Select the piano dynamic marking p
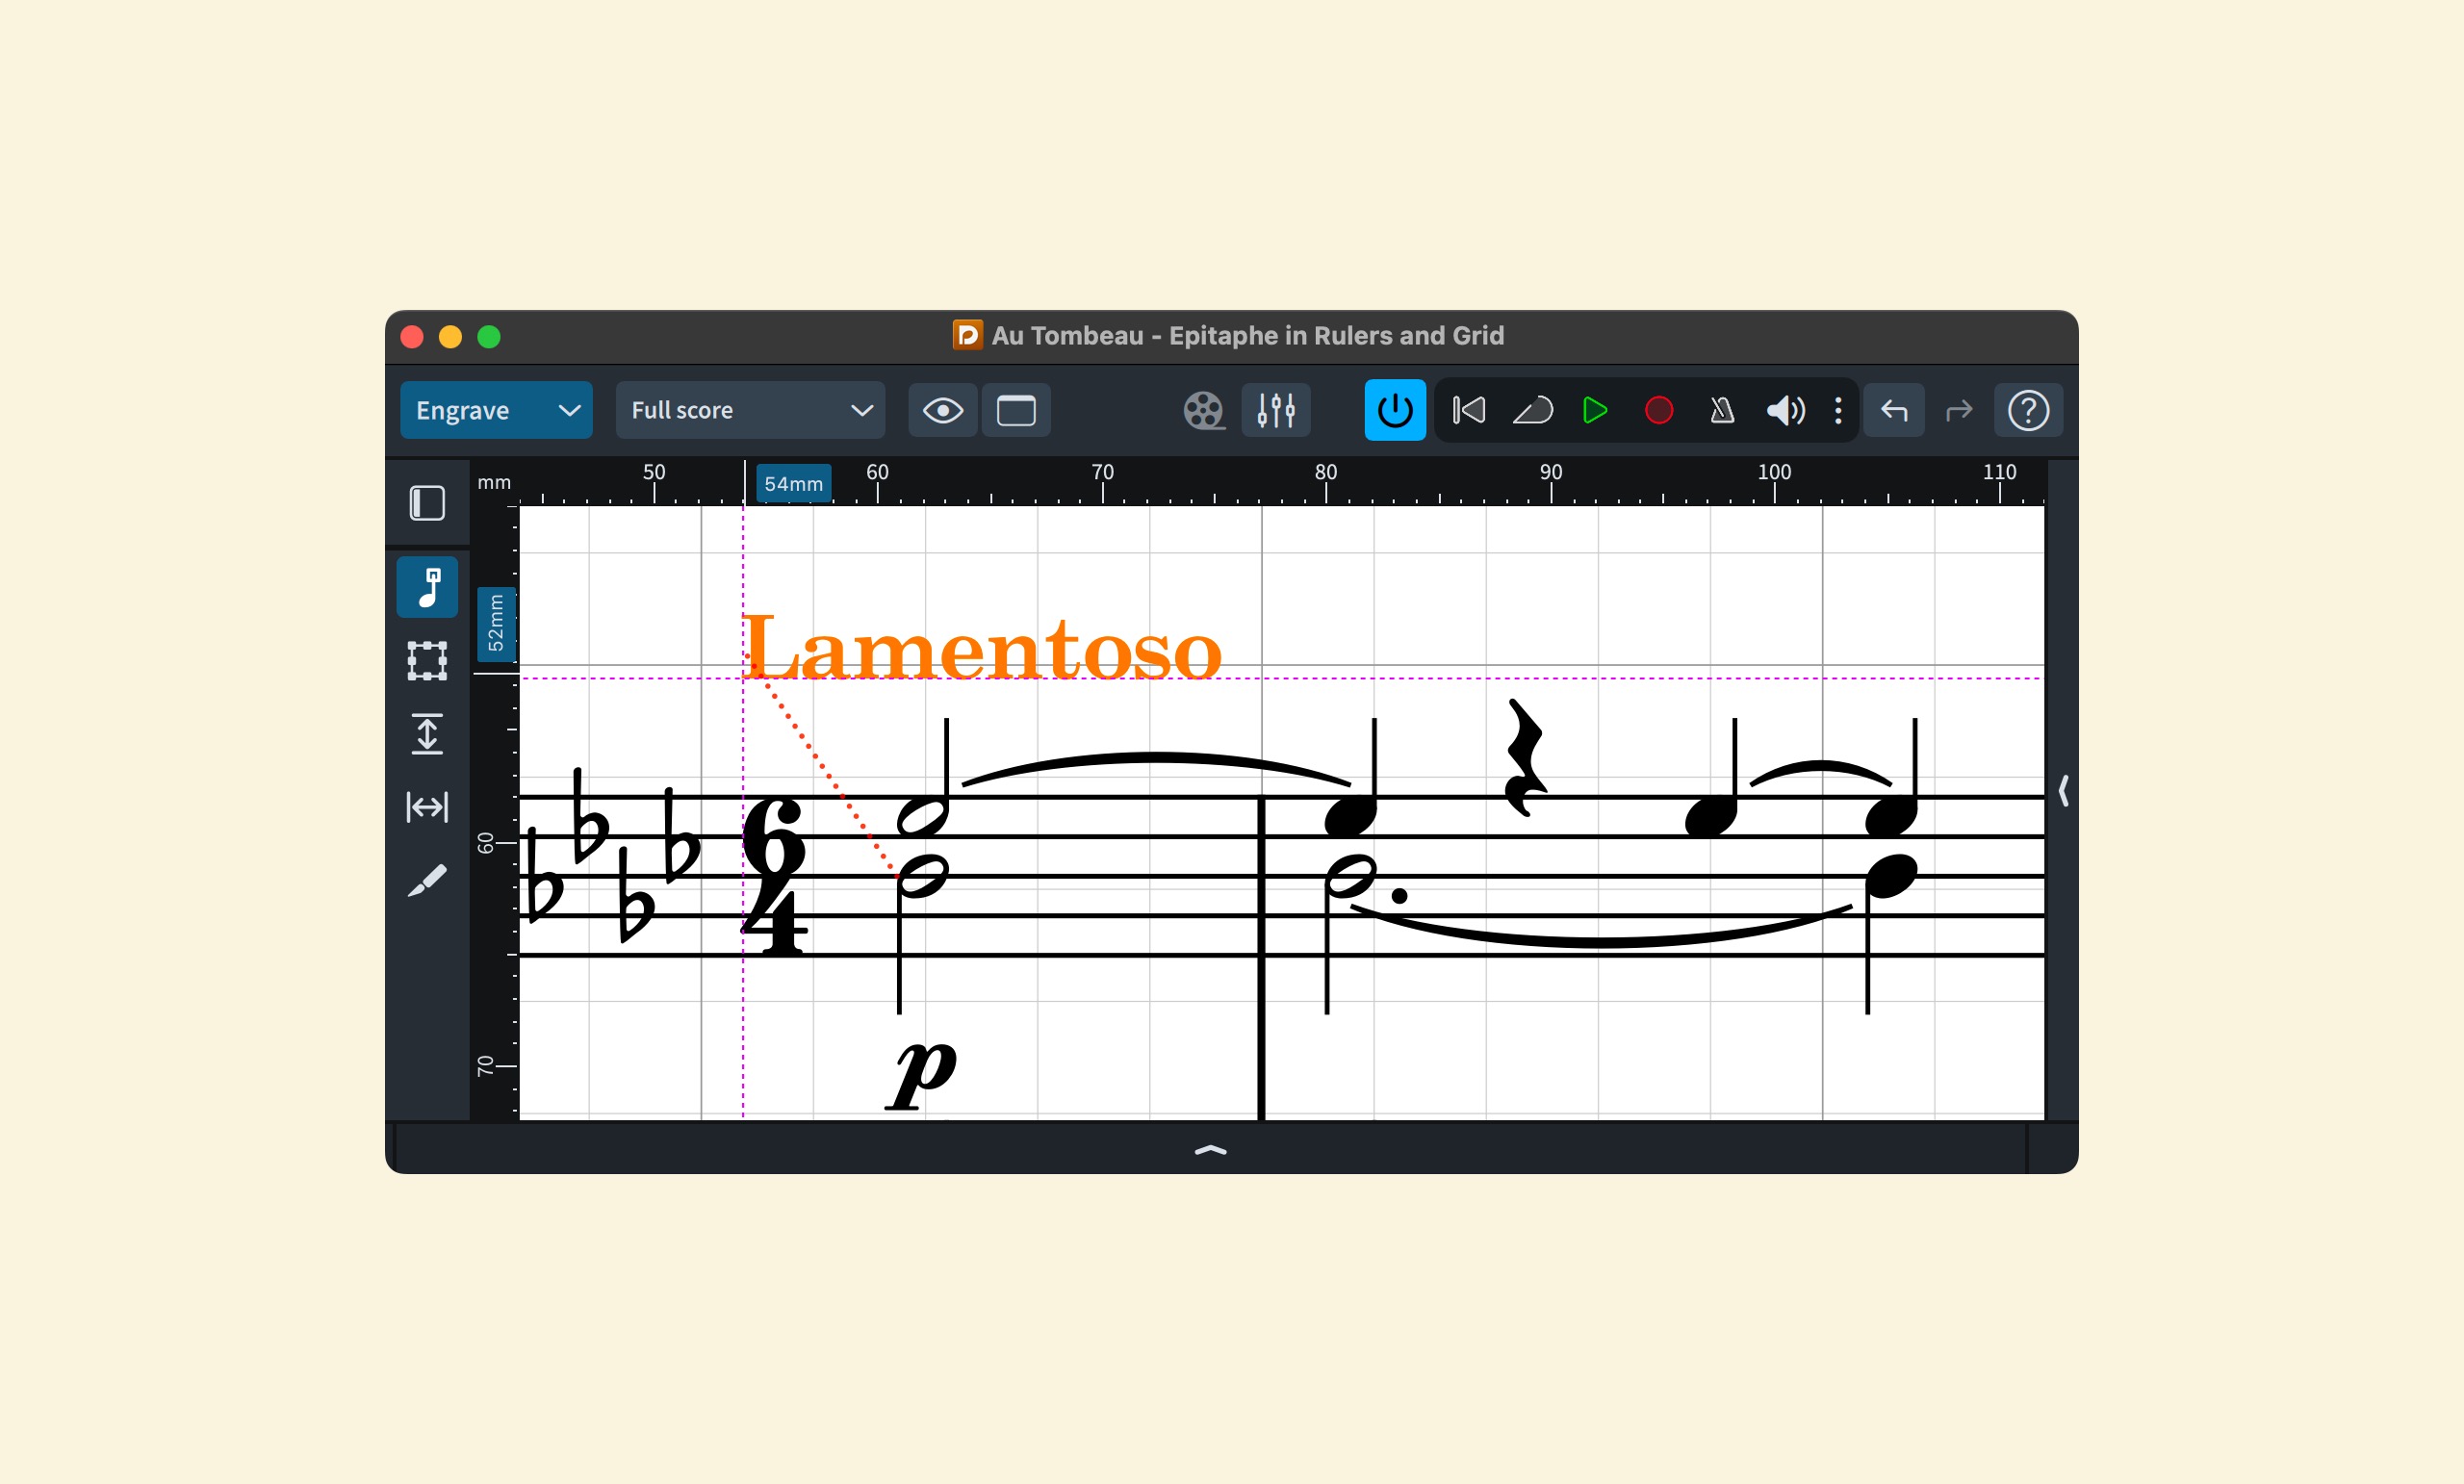The image size is (2464, 1484). (921, 1075)
